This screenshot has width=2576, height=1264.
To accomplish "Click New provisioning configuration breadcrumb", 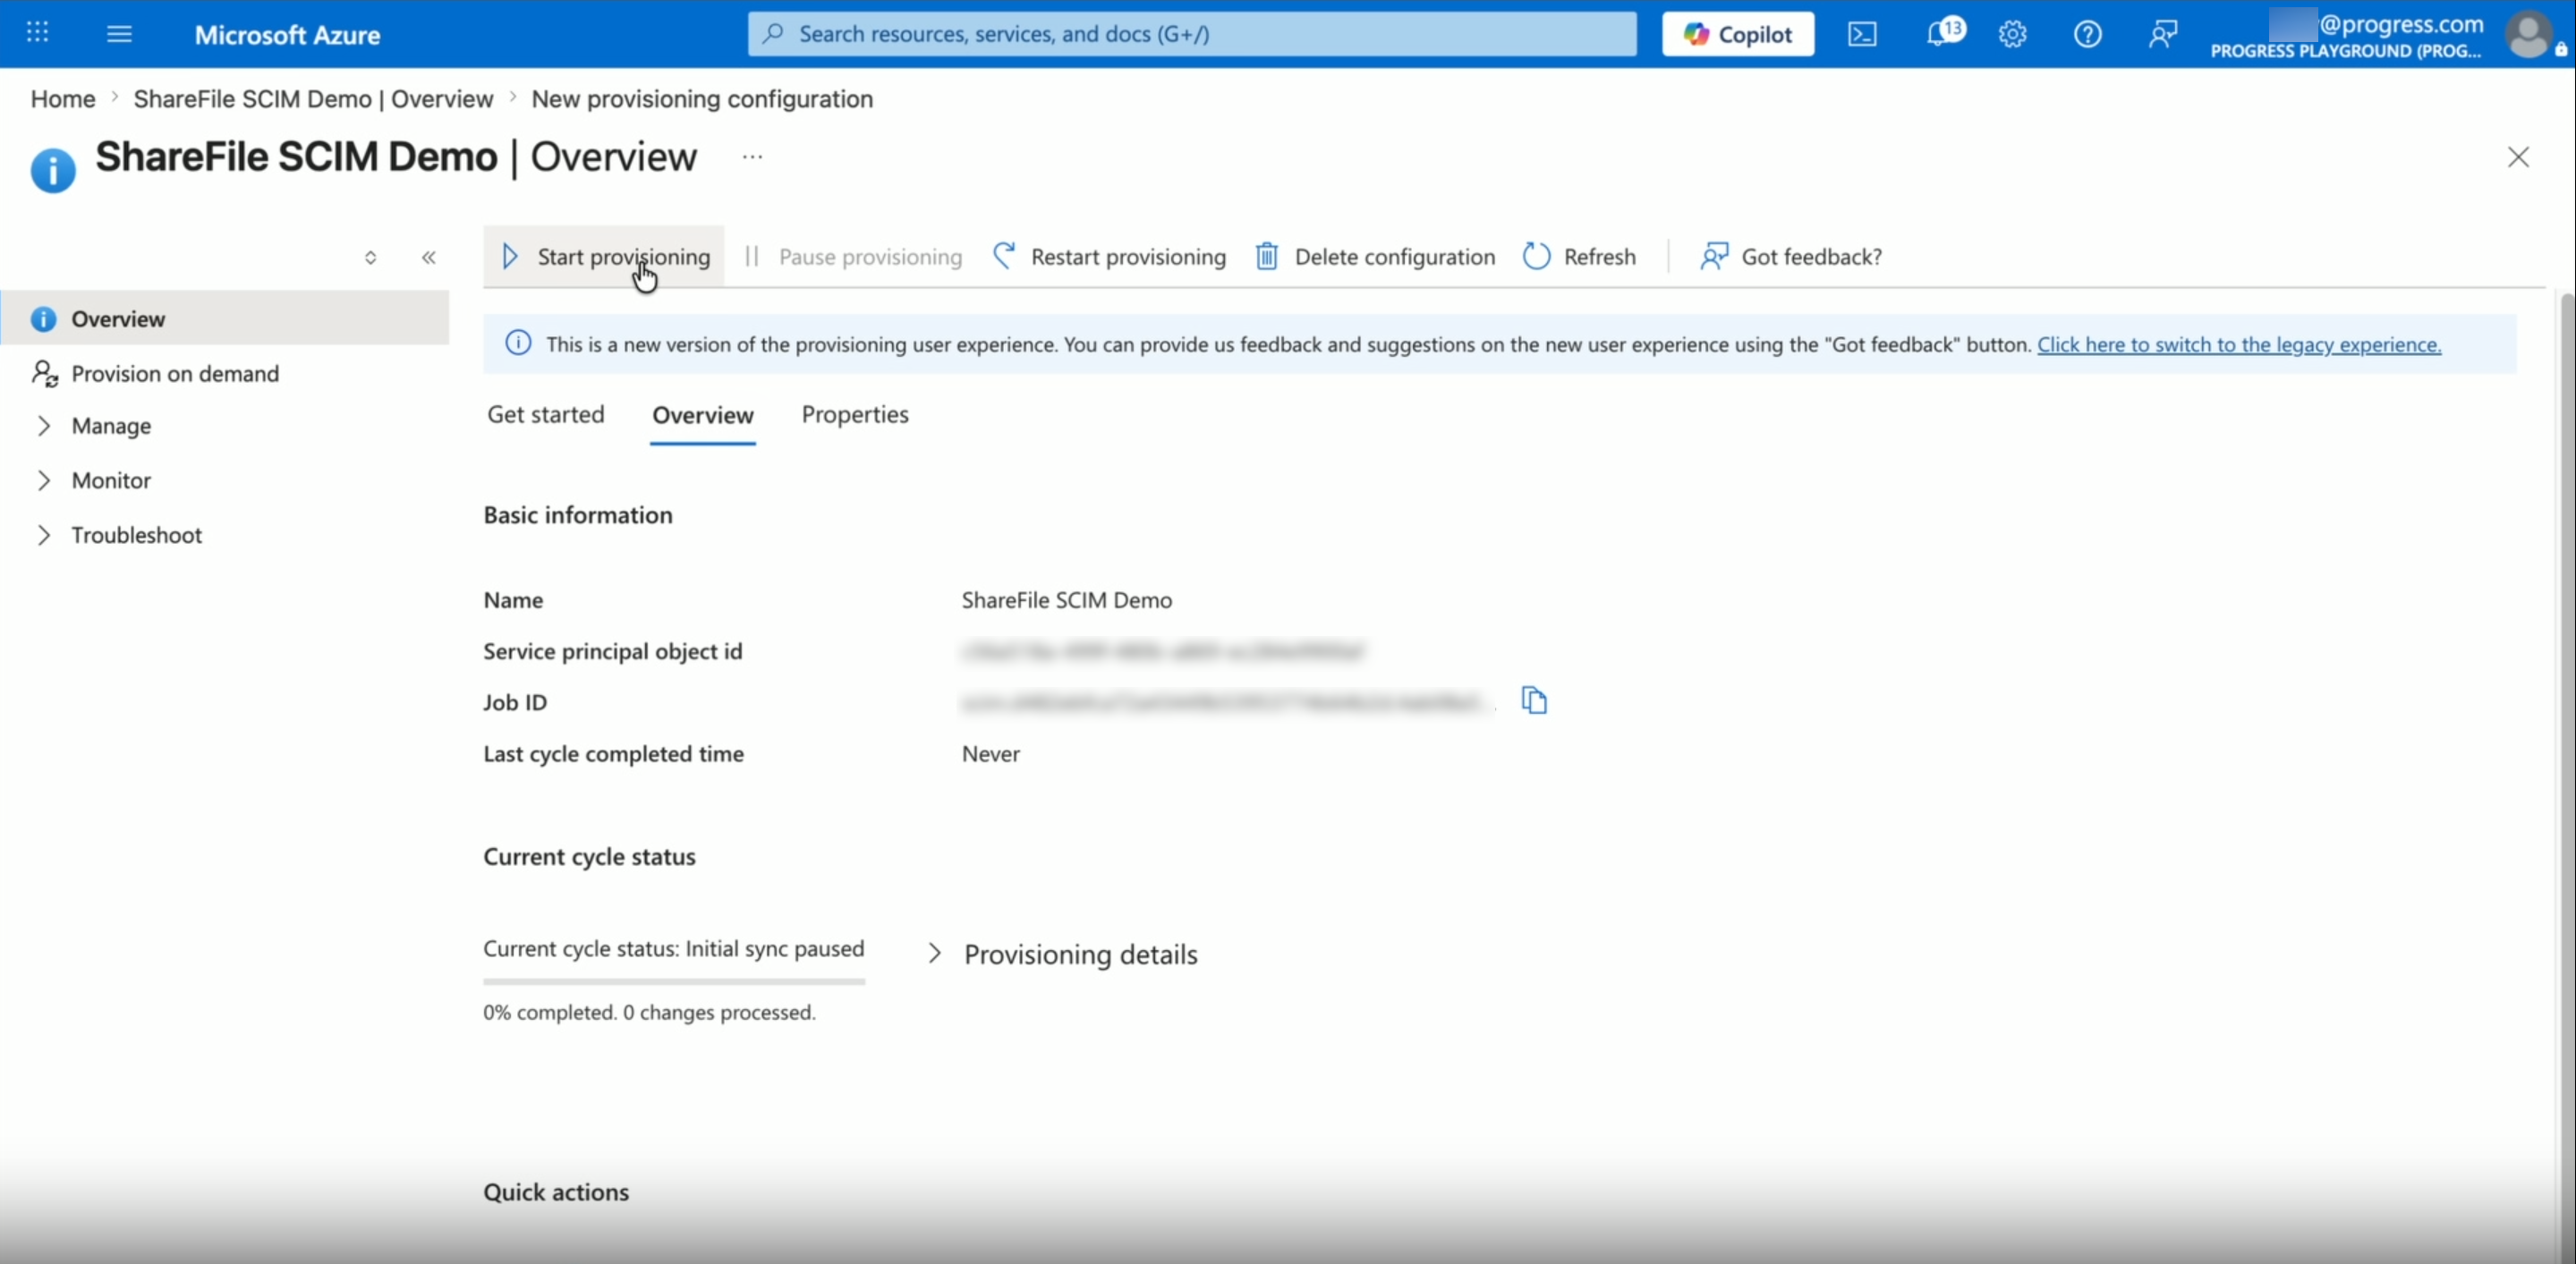I will coord(702,99).
